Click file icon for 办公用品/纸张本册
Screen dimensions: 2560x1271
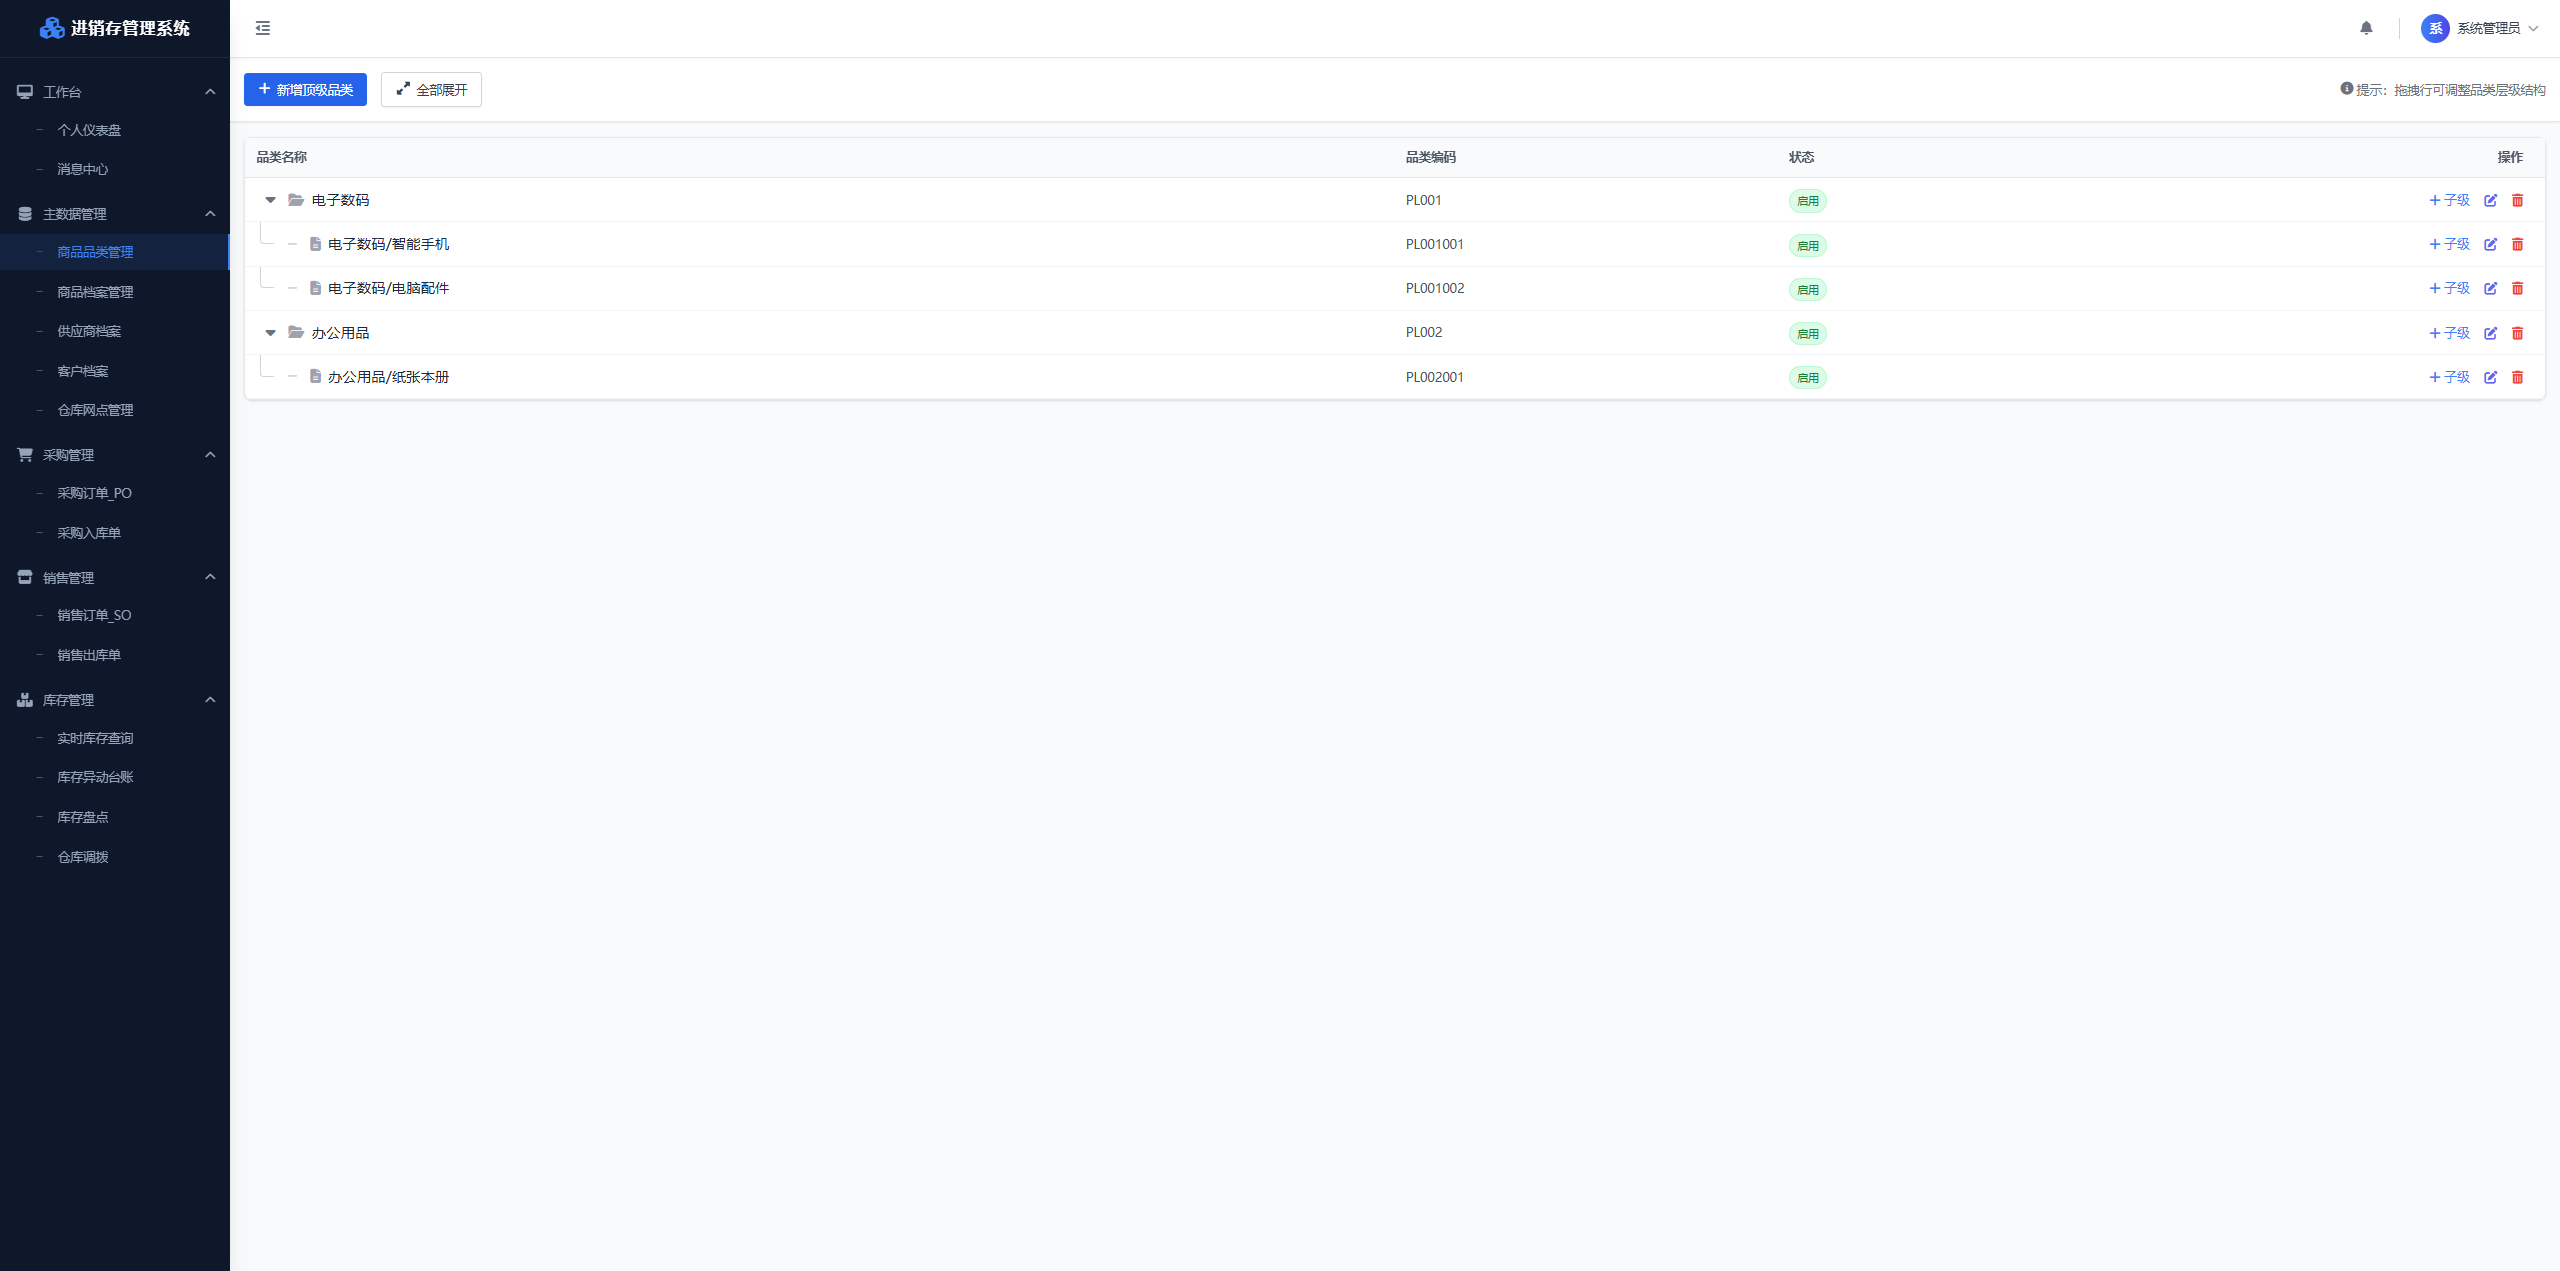coord(315,377)
